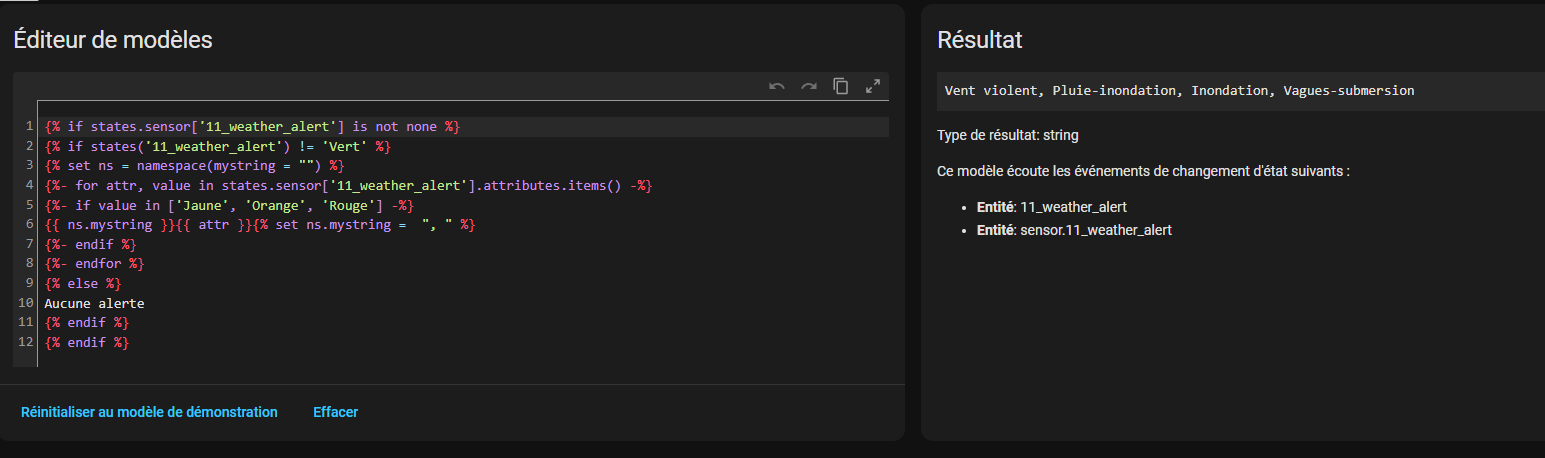Click the undo arrow in the editor toolbar
Image resolution: width=1545 pixels, height=458 pixels.
point(777,87)
